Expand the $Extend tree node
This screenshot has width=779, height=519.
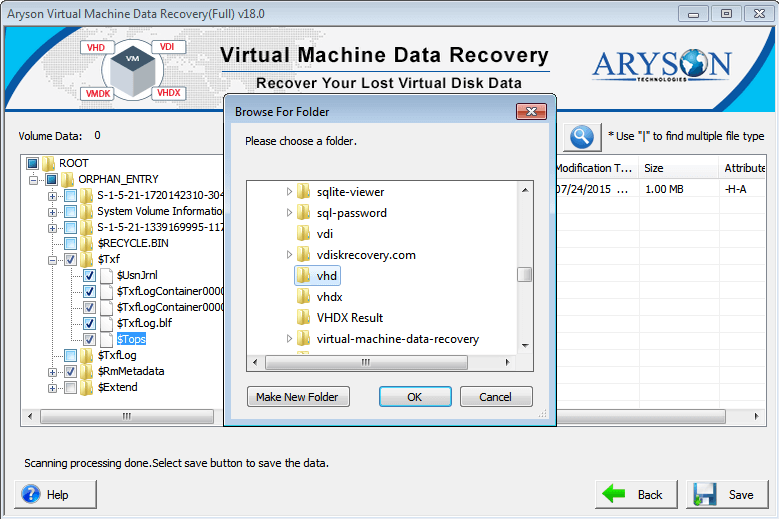click(x=52, y=388)
